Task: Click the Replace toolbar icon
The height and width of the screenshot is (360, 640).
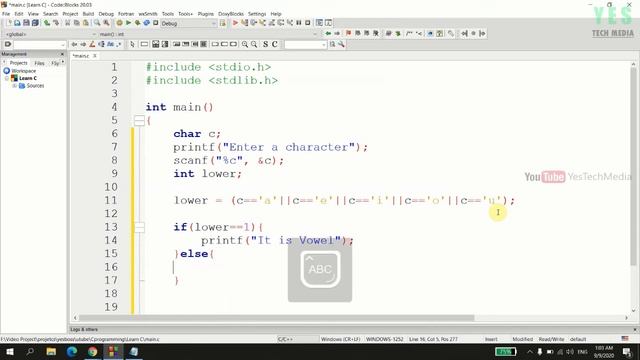Action: (x=106, y=23)
